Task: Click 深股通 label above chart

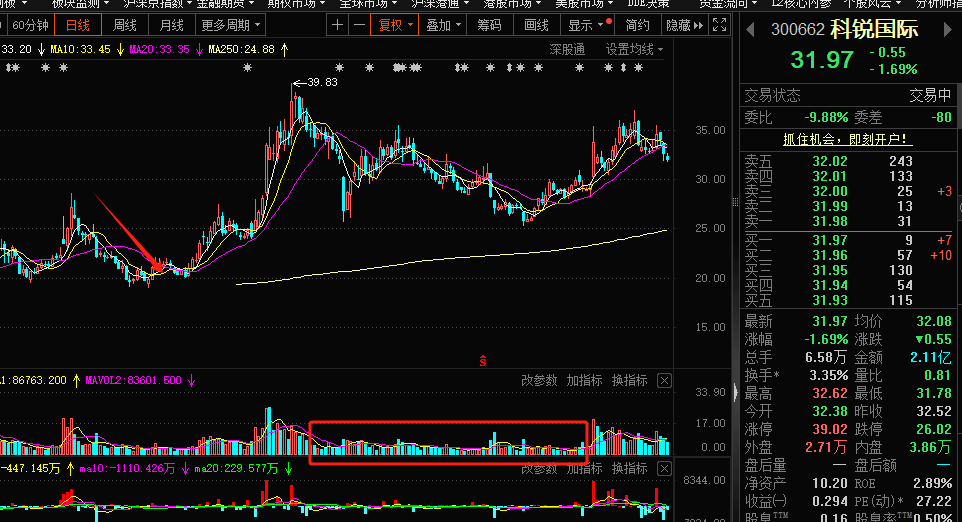Action: 567,49
